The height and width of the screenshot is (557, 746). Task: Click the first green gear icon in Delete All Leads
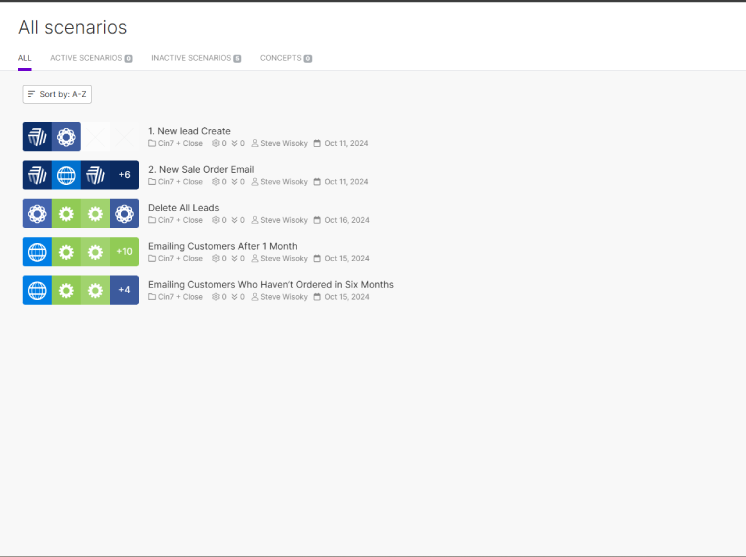click(66, 213)
